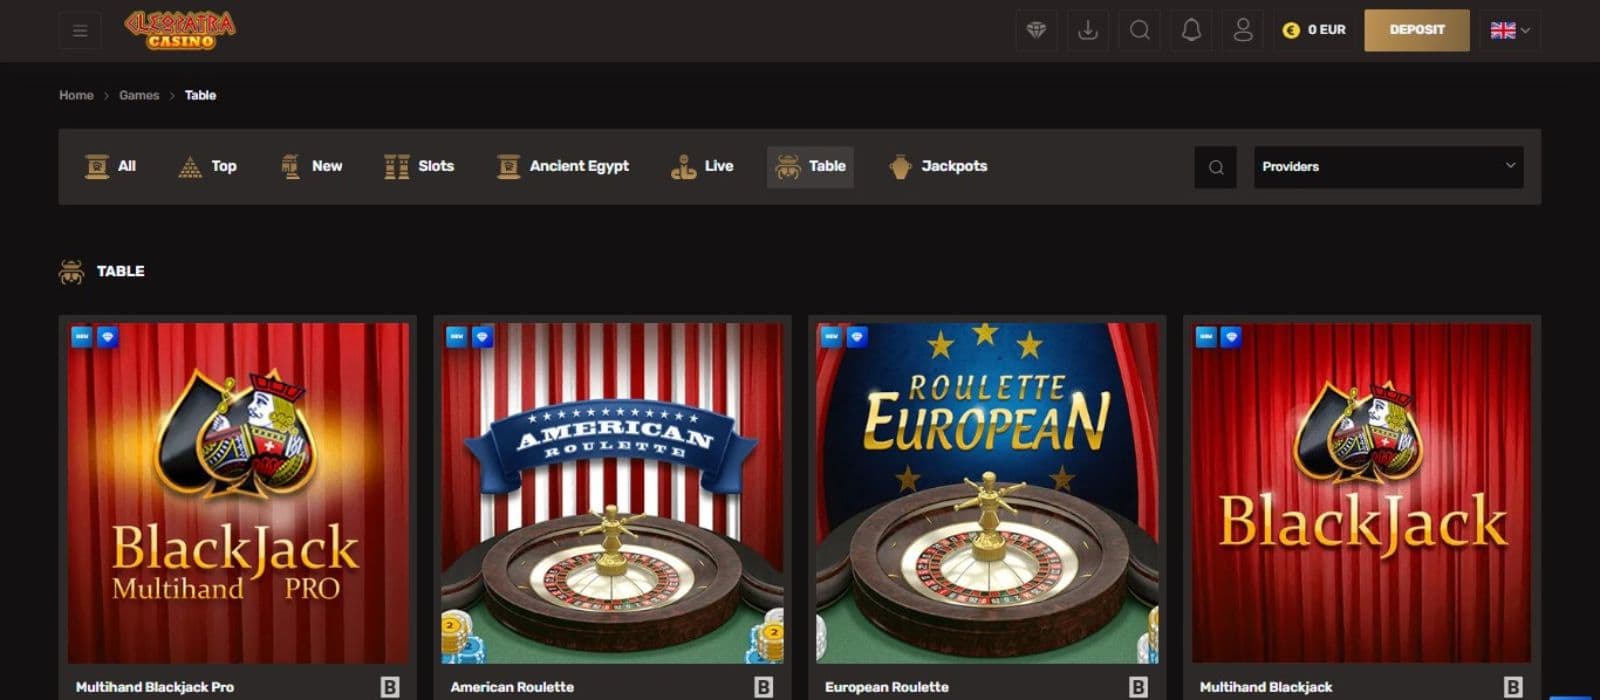
Task: Open the notifications bell
Action: tap(1191, 30)
